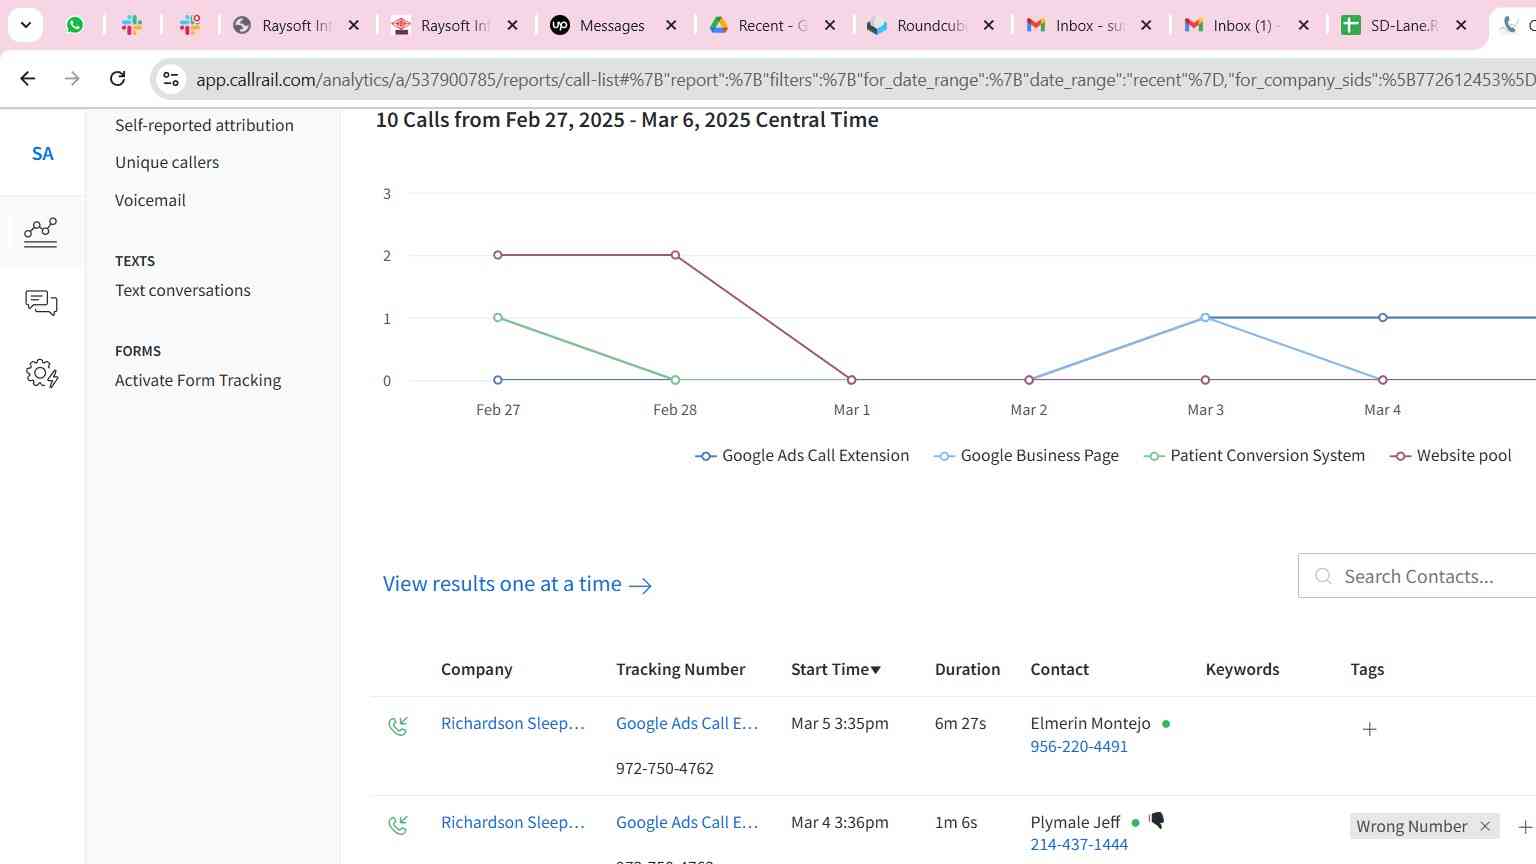Switch to the Inbox (1) Gmail tab
Image resolution: width=1536 pixels, height=864 pixels.
1246,26
